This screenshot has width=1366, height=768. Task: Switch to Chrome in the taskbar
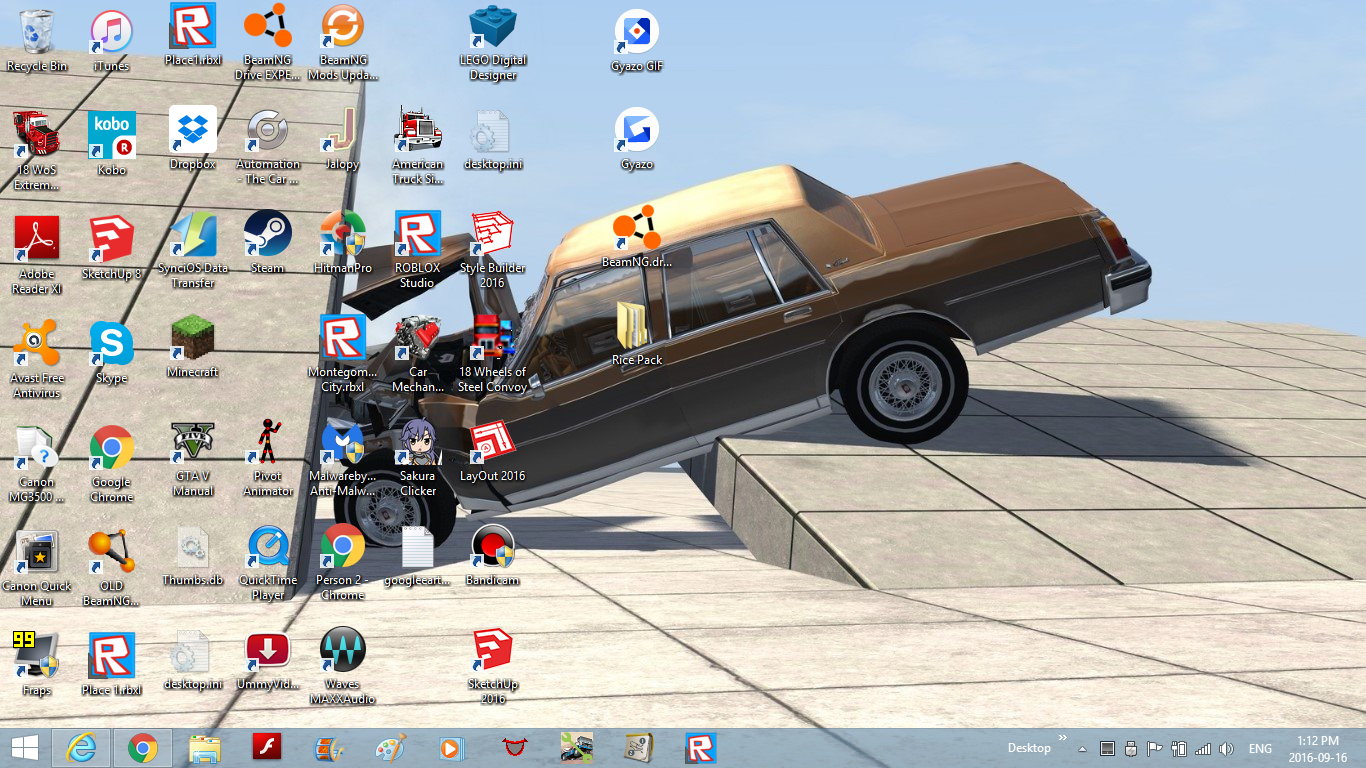143,748
